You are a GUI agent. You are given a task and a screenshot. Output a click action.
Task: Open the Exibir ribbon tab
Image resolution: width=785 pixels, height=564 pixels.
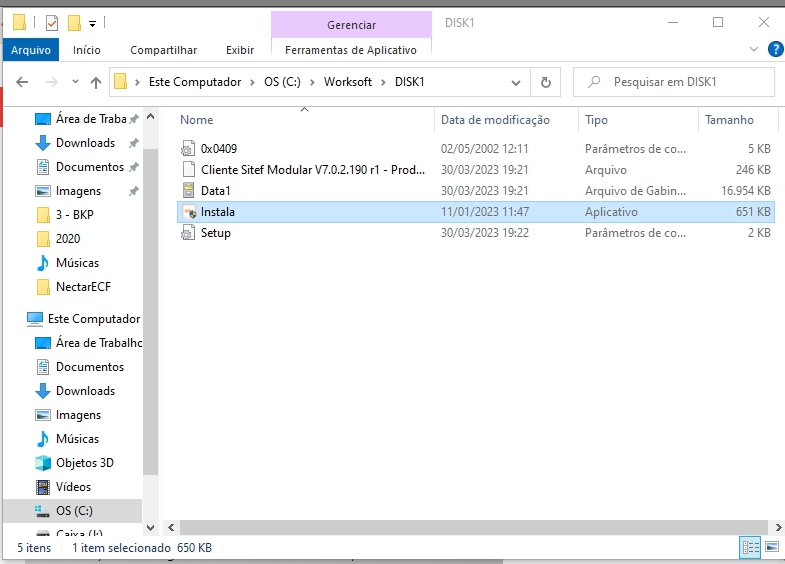tap(239, 50)
